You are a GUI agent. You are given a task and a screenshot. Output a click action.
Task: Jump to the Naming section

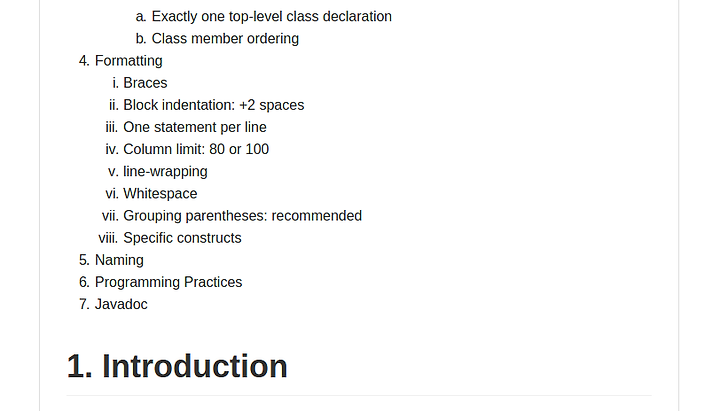click(x=119, y=260)
